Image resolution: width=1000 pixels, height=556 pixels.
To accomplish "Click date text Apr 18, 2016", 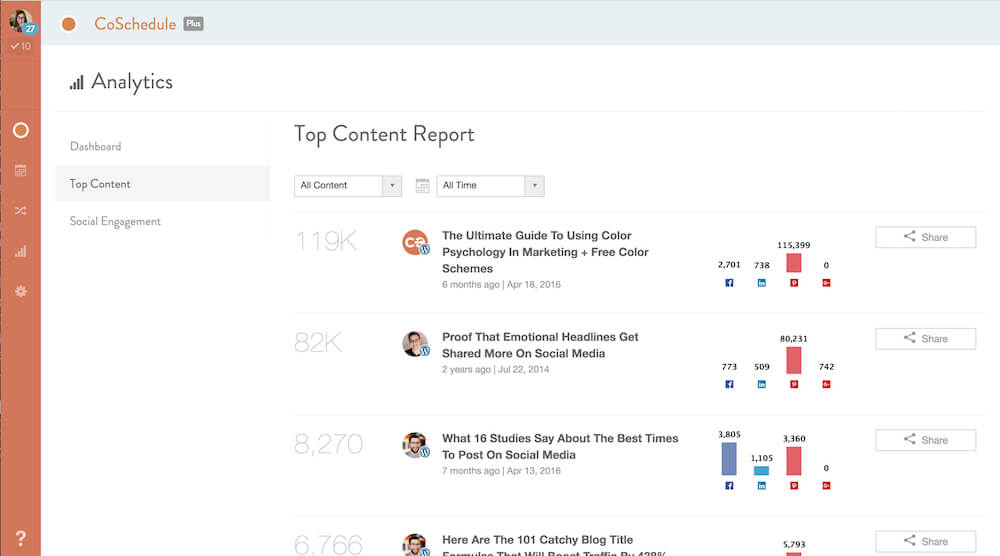I will (x=534, y=284).
